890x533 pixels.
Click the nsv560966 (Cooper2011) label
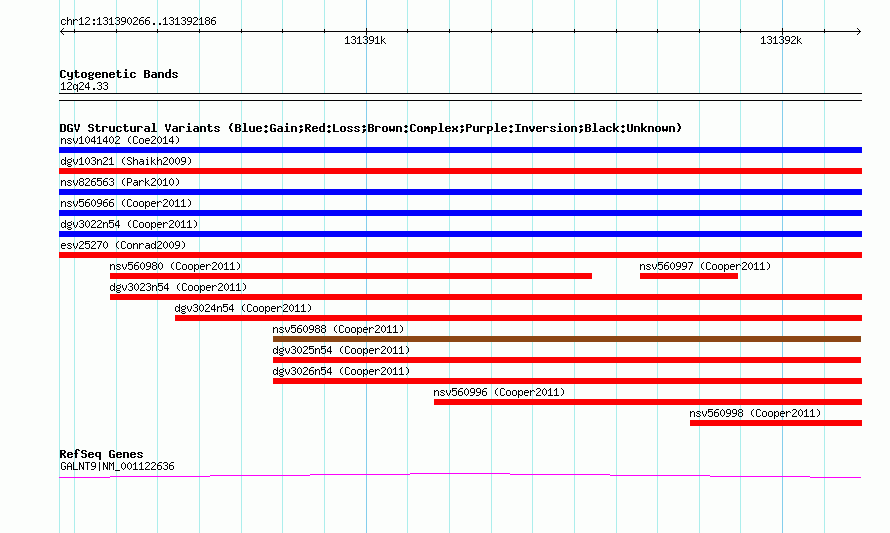[126, 203]
